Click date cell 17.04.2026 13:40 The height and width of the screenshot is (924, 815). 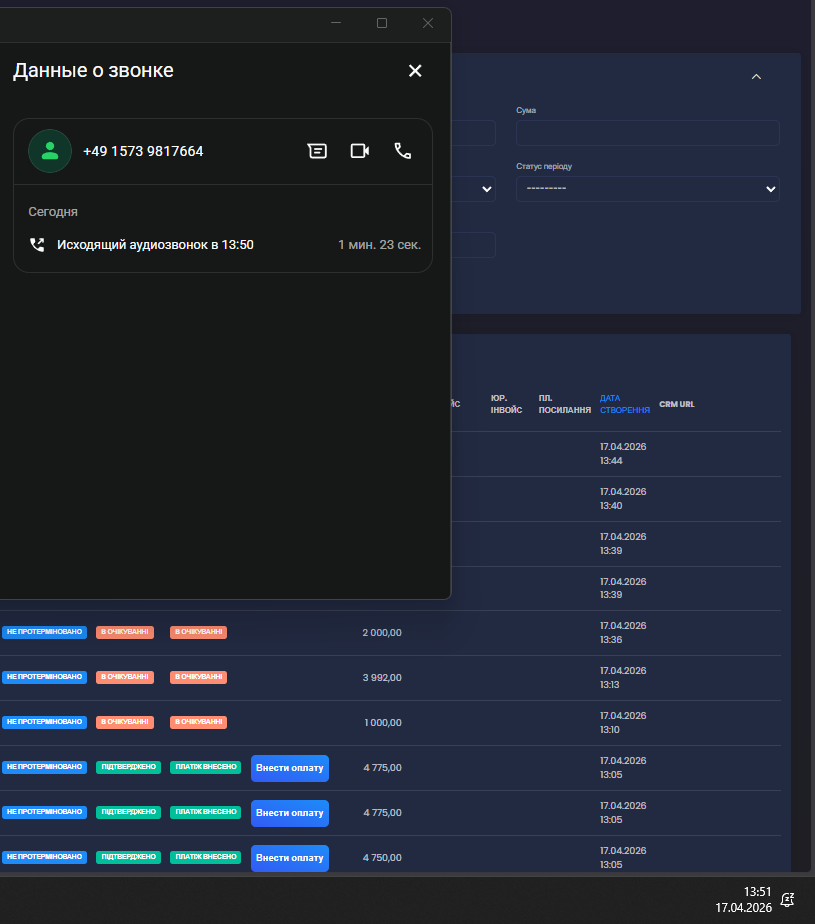[x=623, y=499]
